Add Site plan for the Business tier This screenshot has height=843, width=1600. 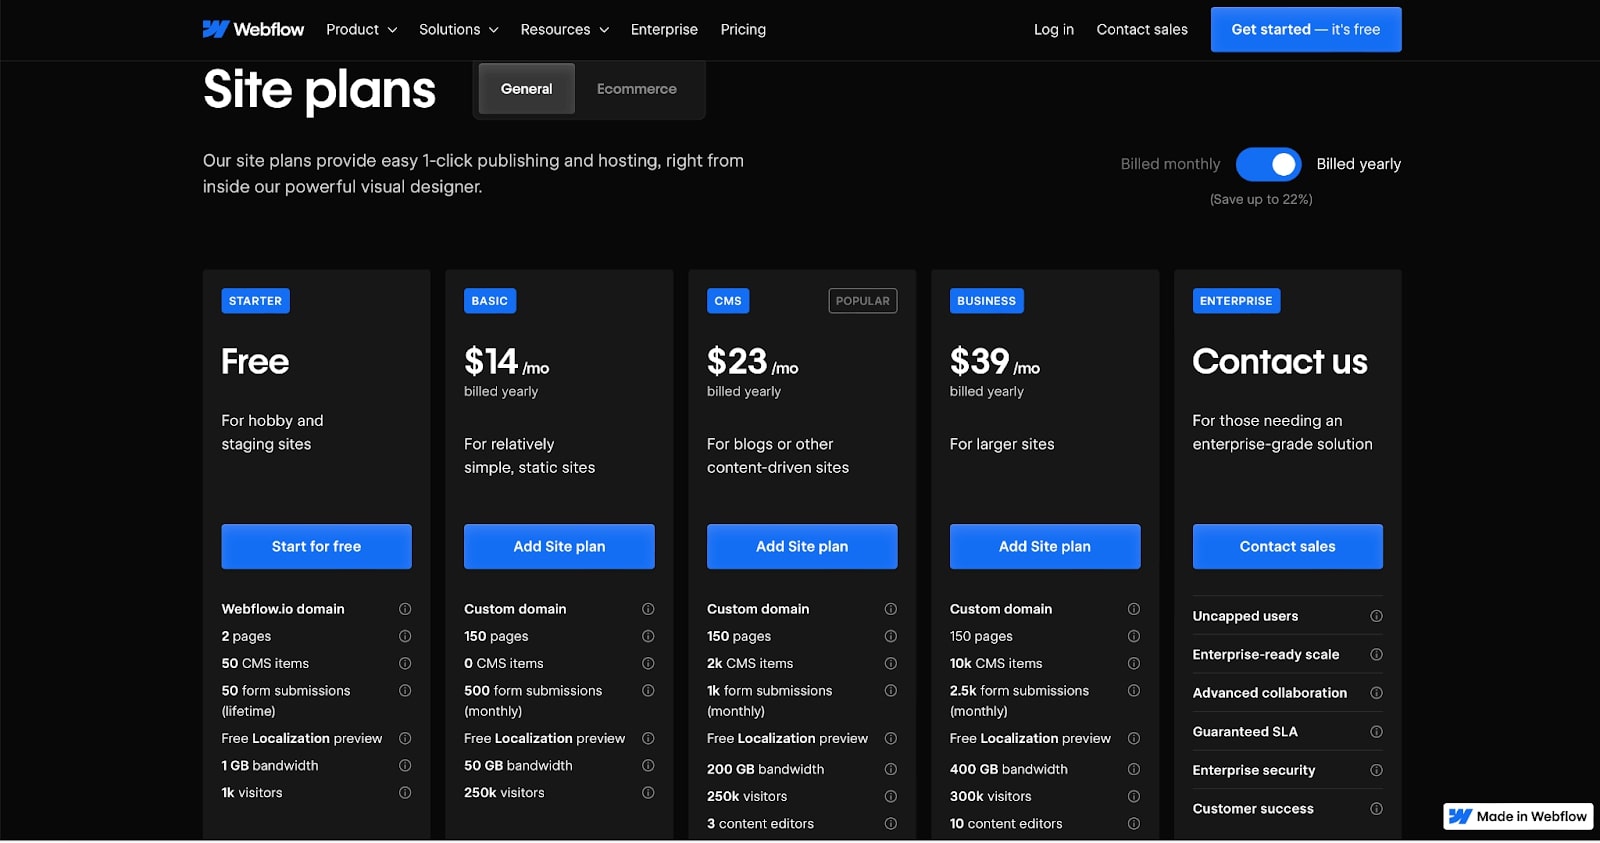(1045, 546)
